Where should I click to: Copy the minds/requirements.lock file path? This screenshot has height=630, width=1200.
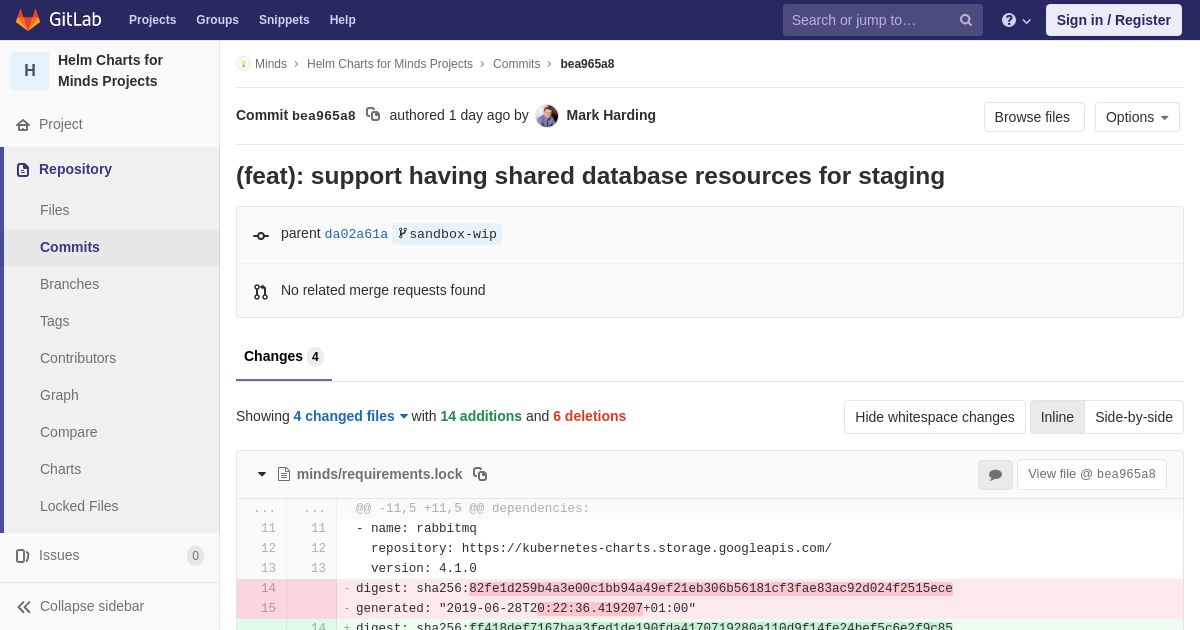[480, 474]
